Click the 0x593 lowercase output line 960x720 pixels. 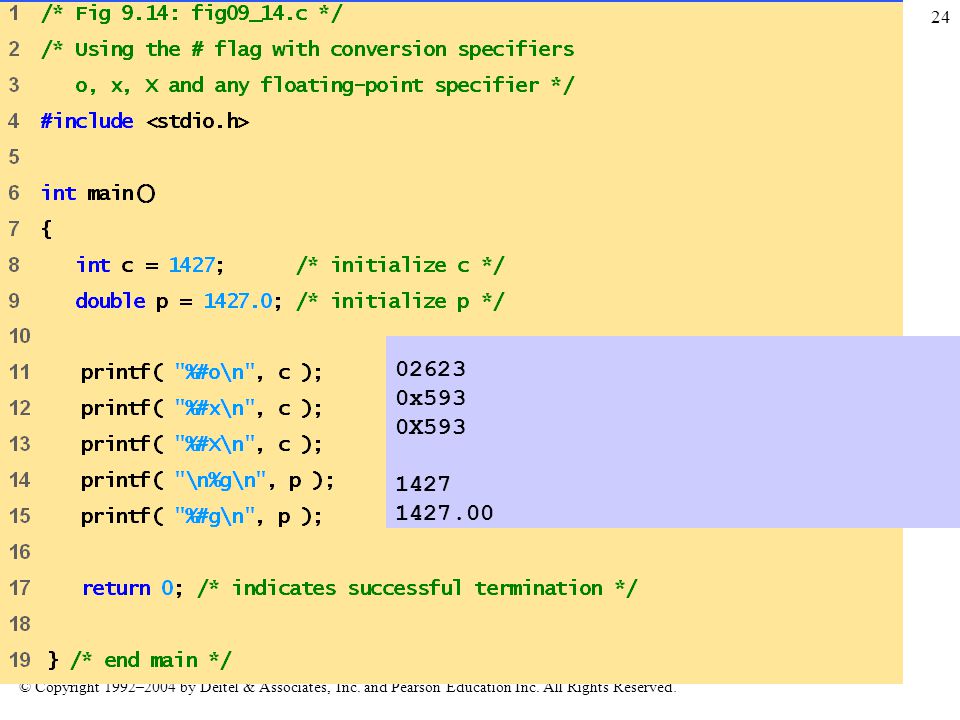(430, 397)
